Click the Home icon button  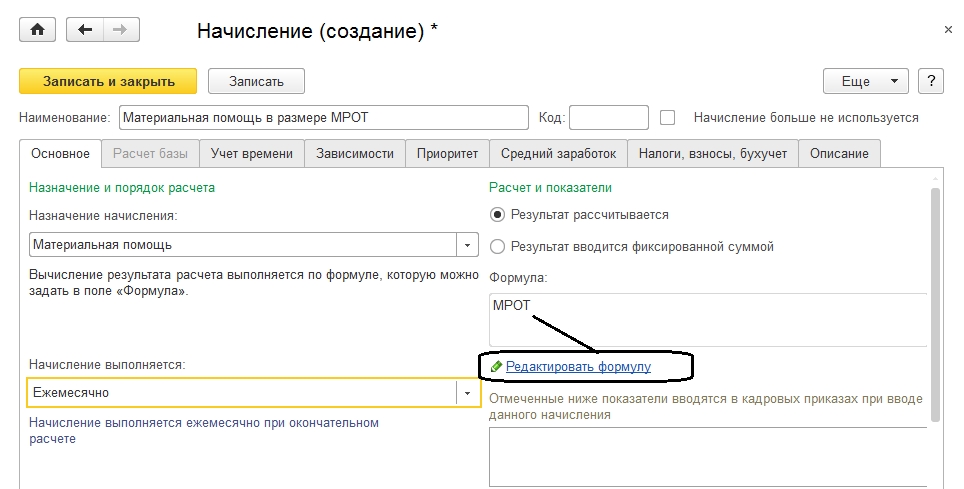[x=38, y=30]
